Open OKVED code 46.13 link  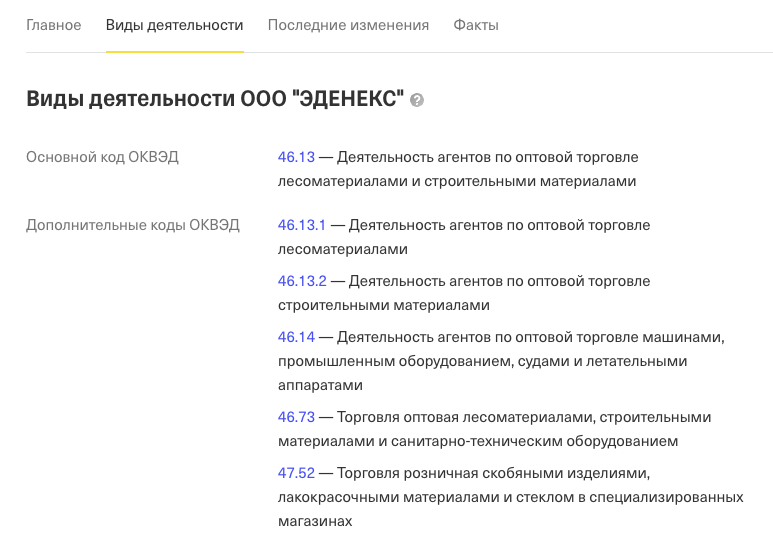point(296,157)
